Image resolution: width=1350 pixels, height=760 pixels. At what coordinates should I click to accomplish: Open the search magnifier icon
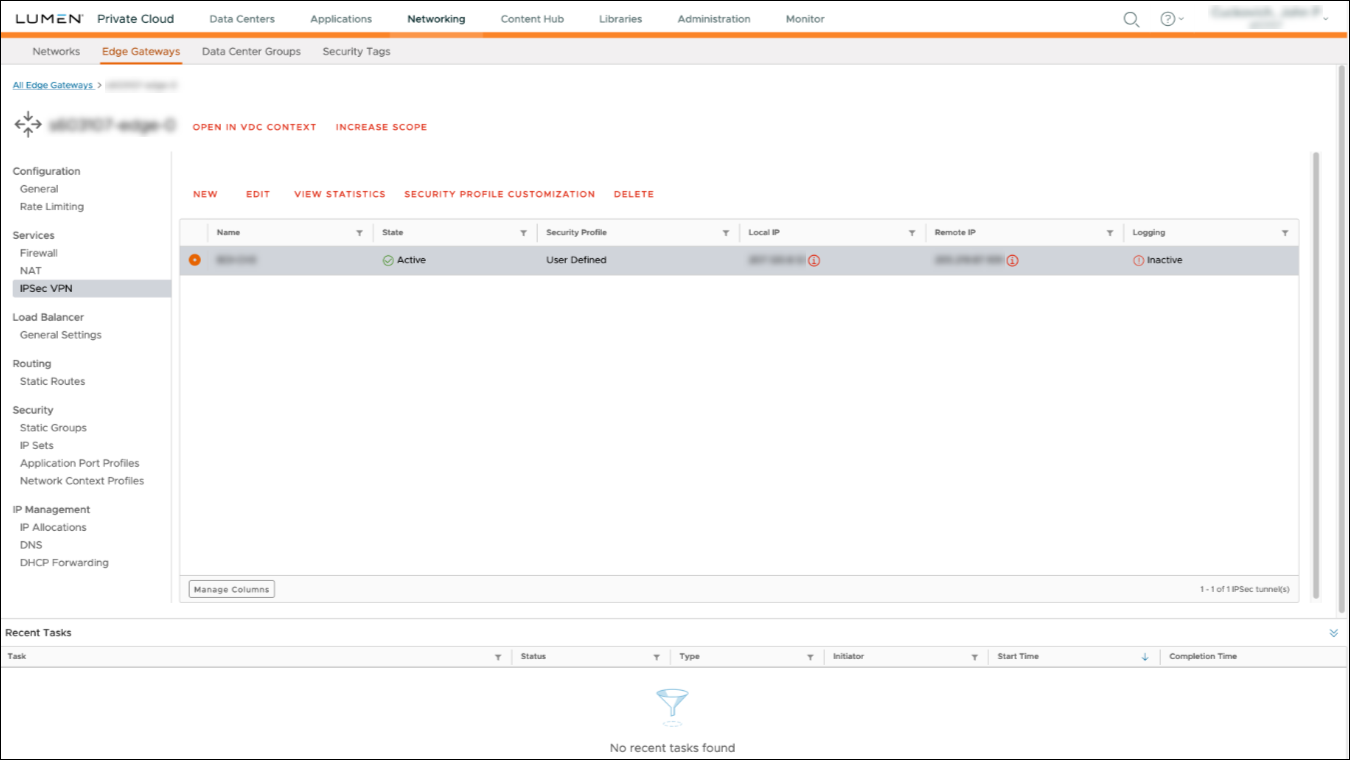(1130, 18)
